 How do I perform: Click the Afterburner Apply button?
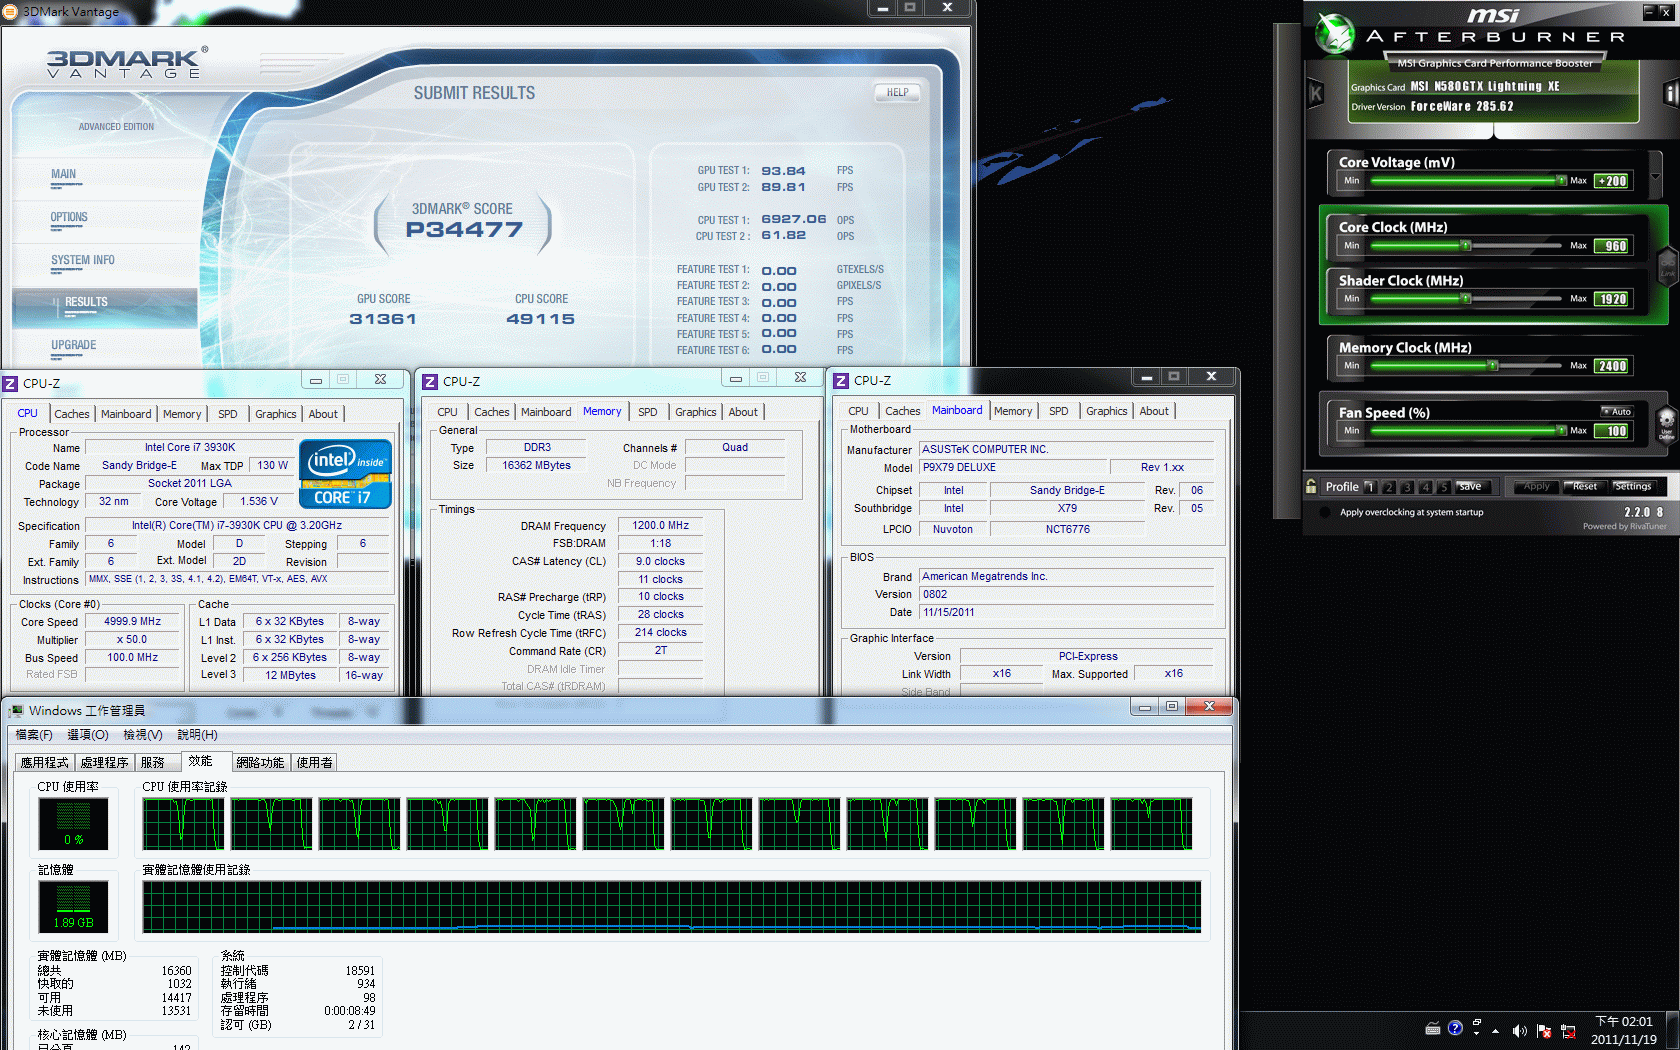[1537, 487]
